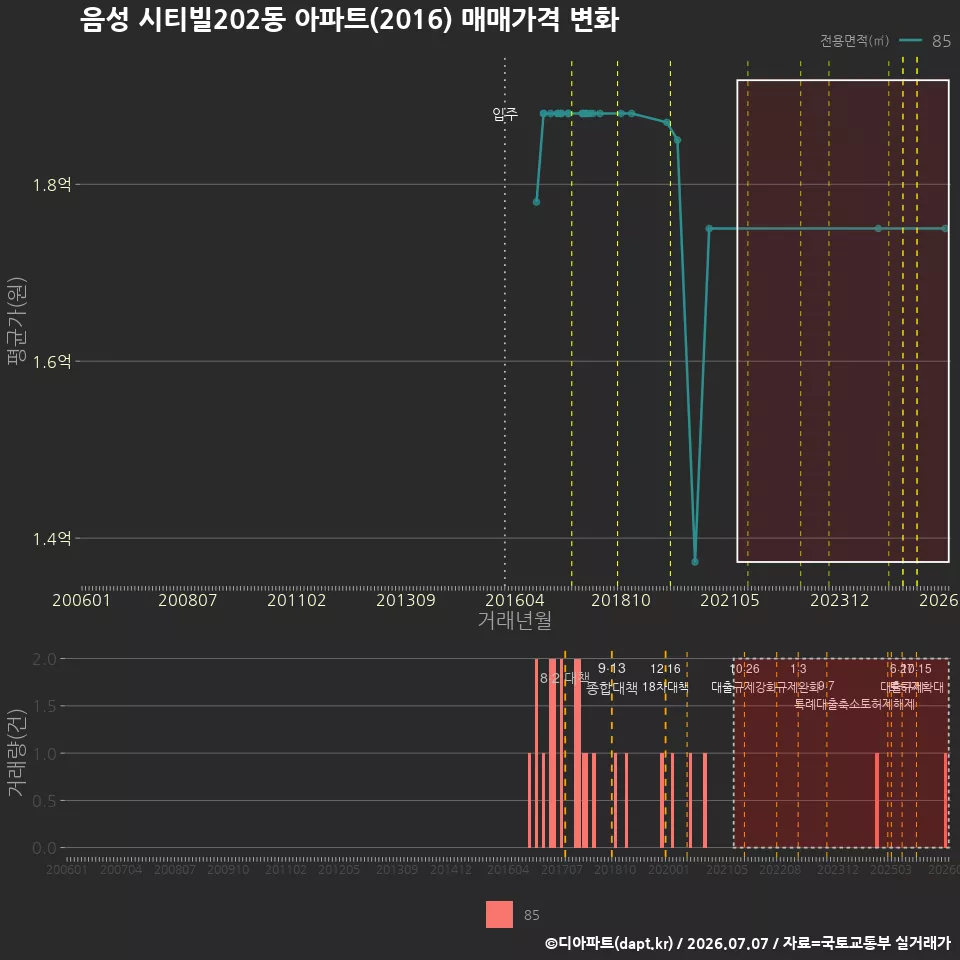Click the lowest data point near 1.4억

pos(694,561)
